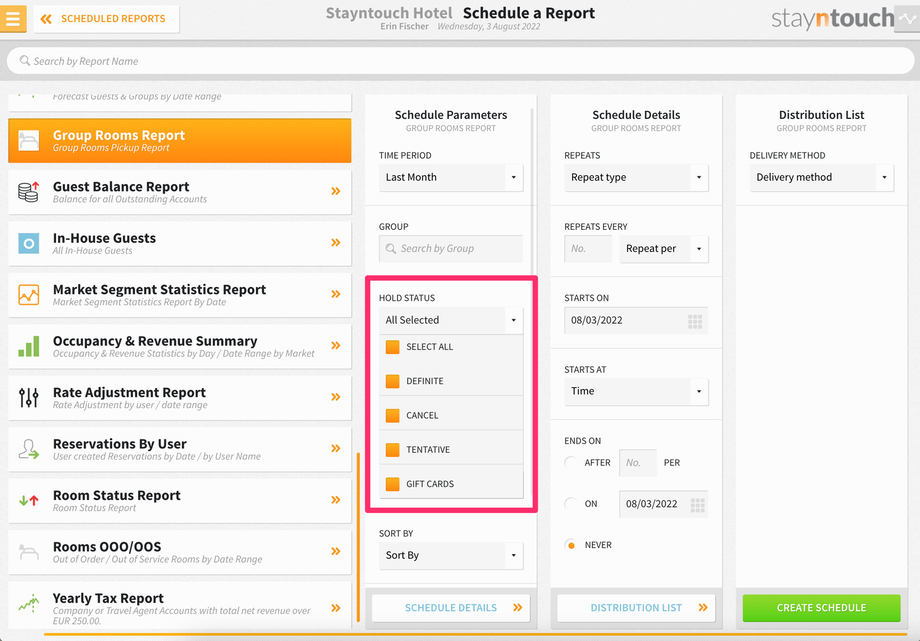Click the Rooms OOO/OOS bed icon
Viewport: 920px width, 641px height.
29,552
